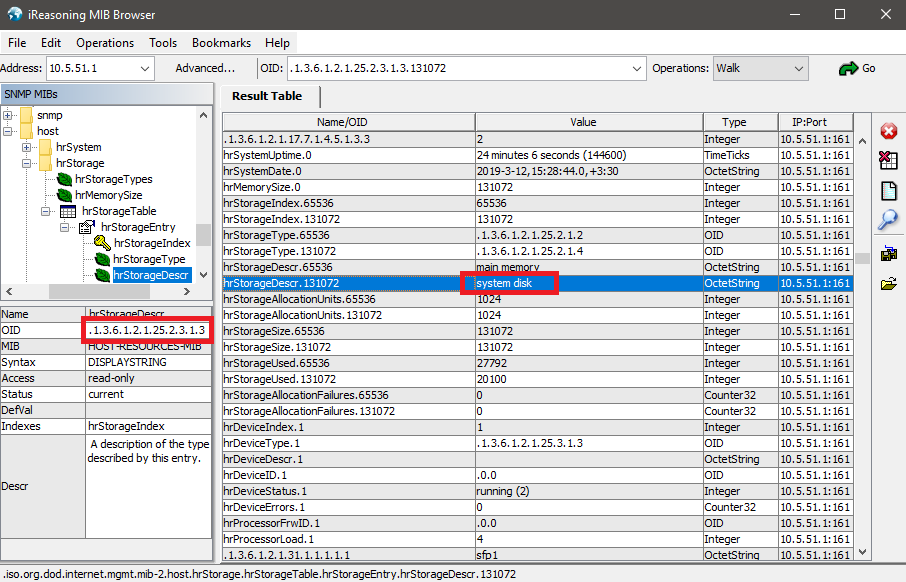Click the Advanced... button
The image size is (906, 582).
click(x=205, y=68)
